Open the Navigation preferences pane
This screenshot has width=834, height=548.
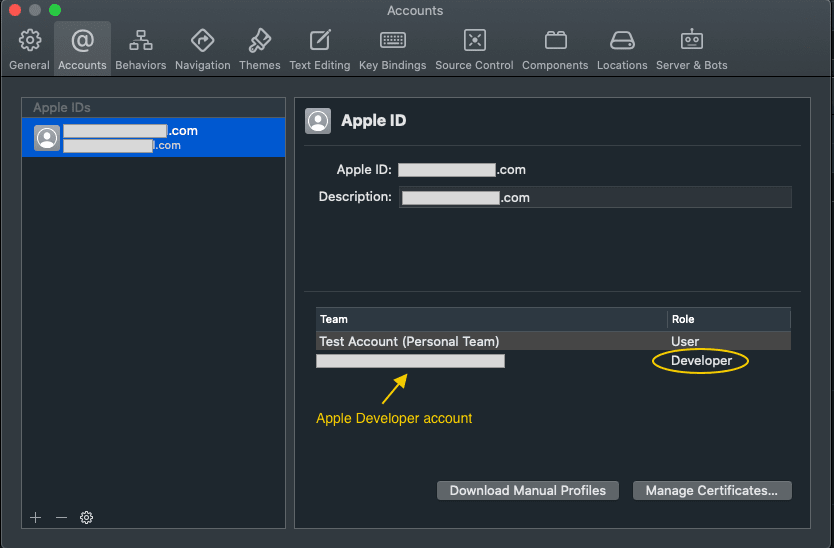(x=203, y=49)
